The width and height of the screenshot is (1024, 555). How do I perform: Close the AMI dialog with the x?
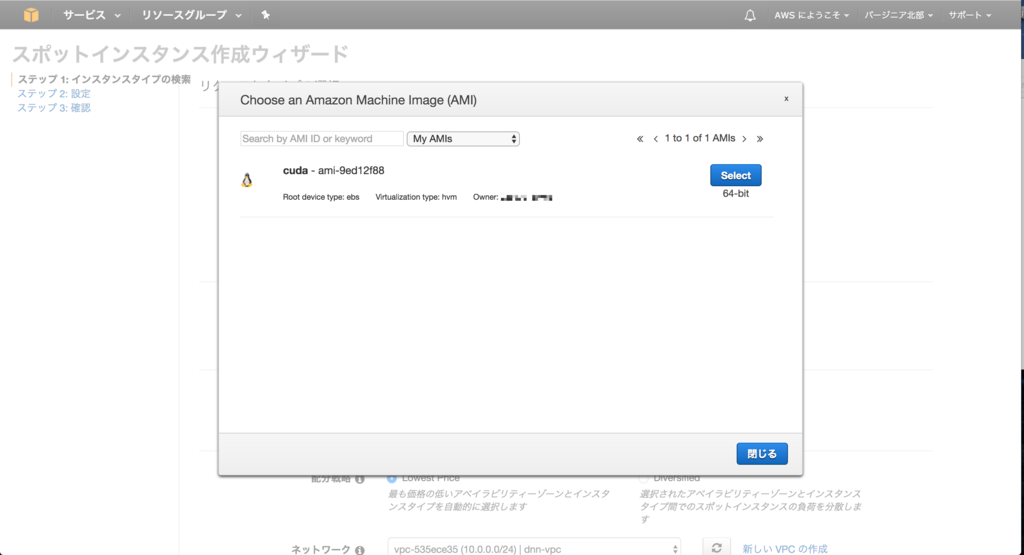pos(786,99)
